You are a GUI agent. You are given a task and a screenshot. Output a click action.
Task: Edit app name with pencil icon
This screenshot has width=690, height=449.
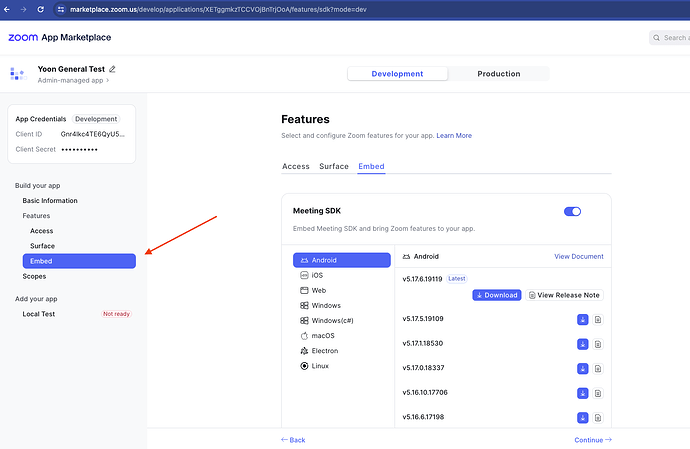112,69
